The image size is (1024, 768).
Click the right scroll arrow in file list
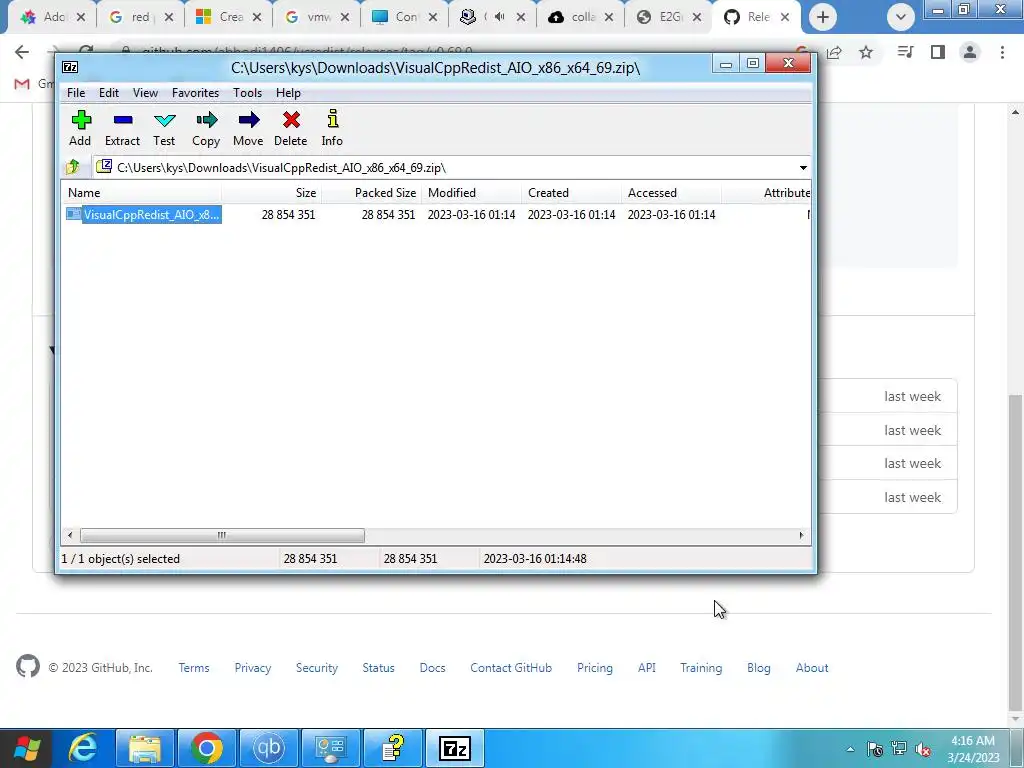point(801,536)
